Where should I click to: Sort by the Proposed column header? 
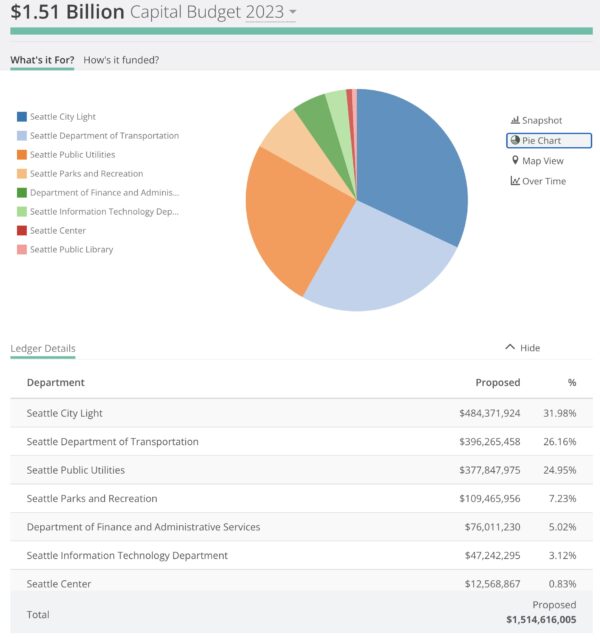497,382
